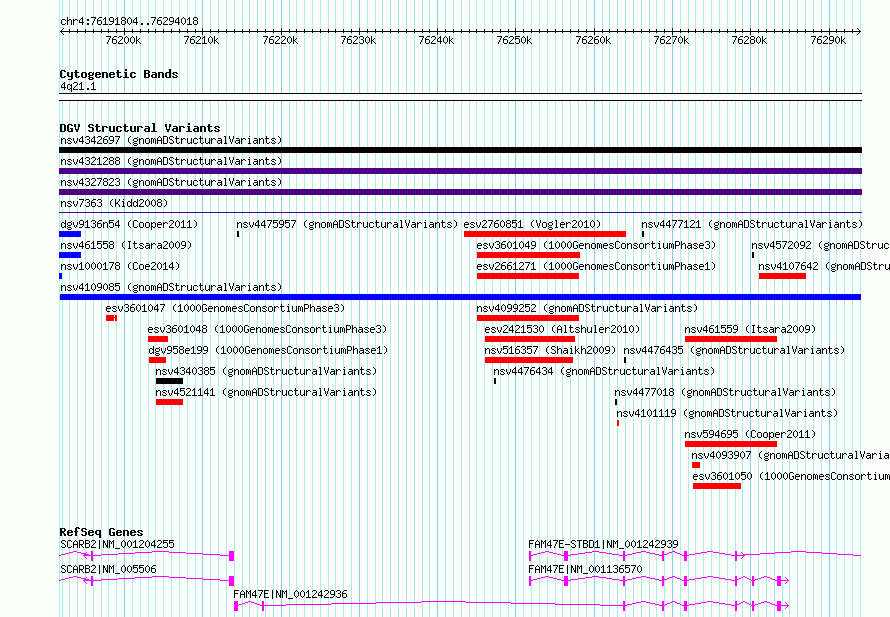Viewport: 890px width, 617px height.
Task: Open nsv4109085 gnomAD variant label
Action: [171, 287]
